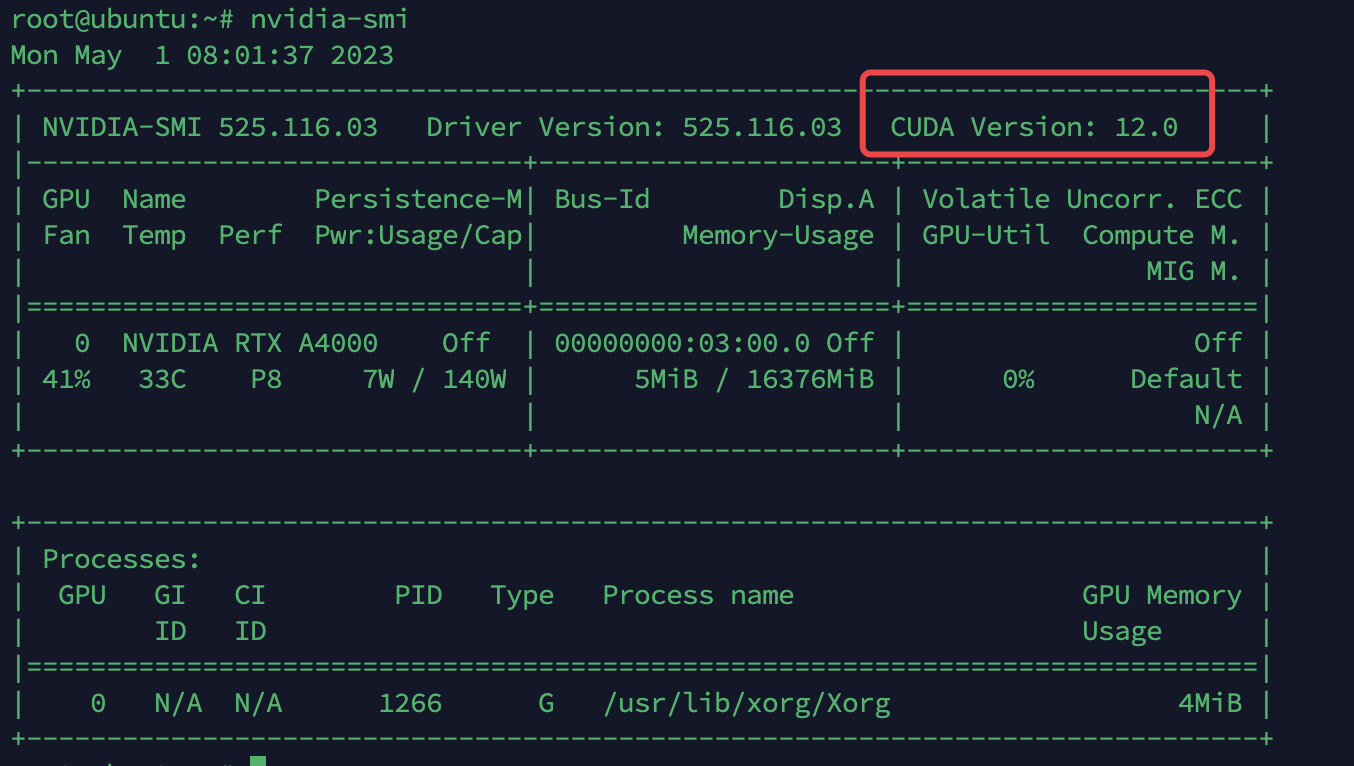
Task: Click the Driver Version 525.116.03 value
Action: click(x=762, y=127)
